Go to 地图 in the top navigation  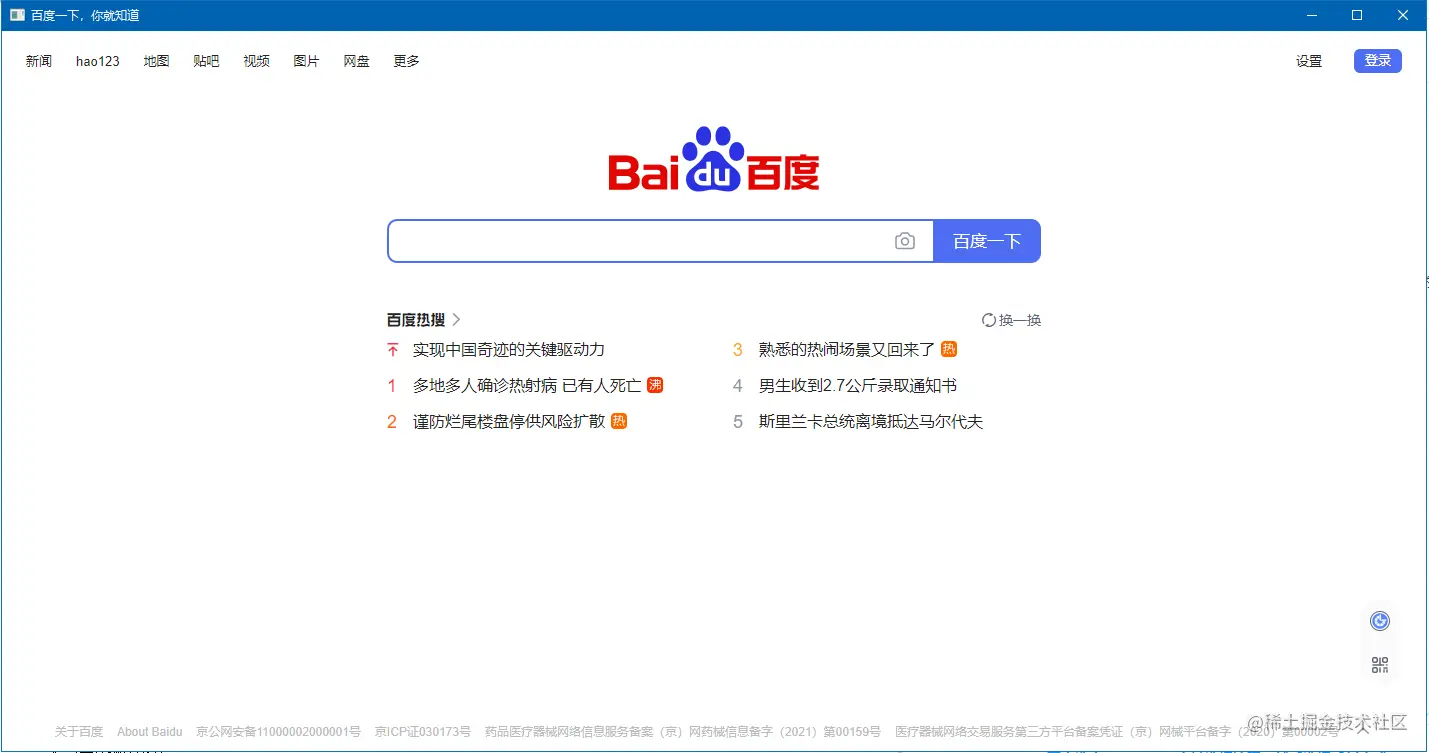[156, 61]
